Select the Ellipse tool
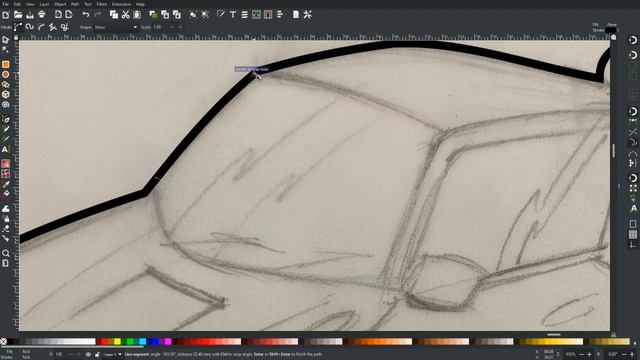This screenshot has width=640, height=360. [5, 75]
